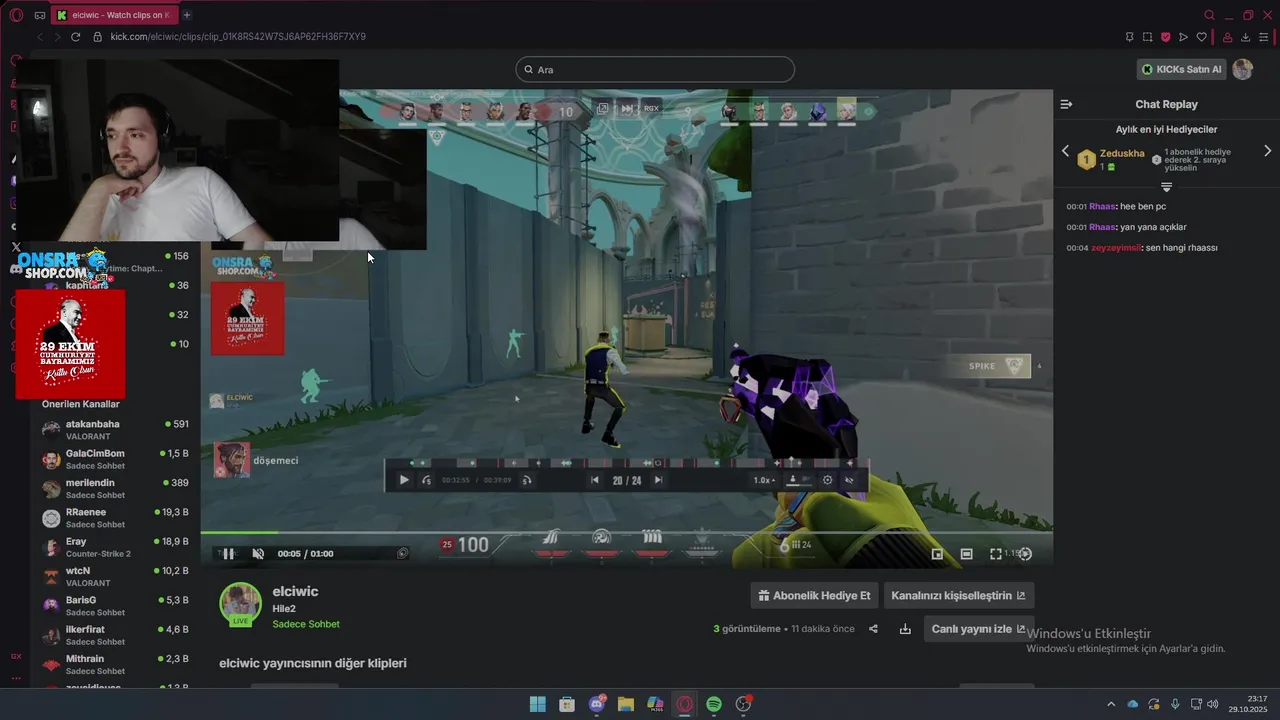Open GalaCimBom recommended channel

coord(115,459)
